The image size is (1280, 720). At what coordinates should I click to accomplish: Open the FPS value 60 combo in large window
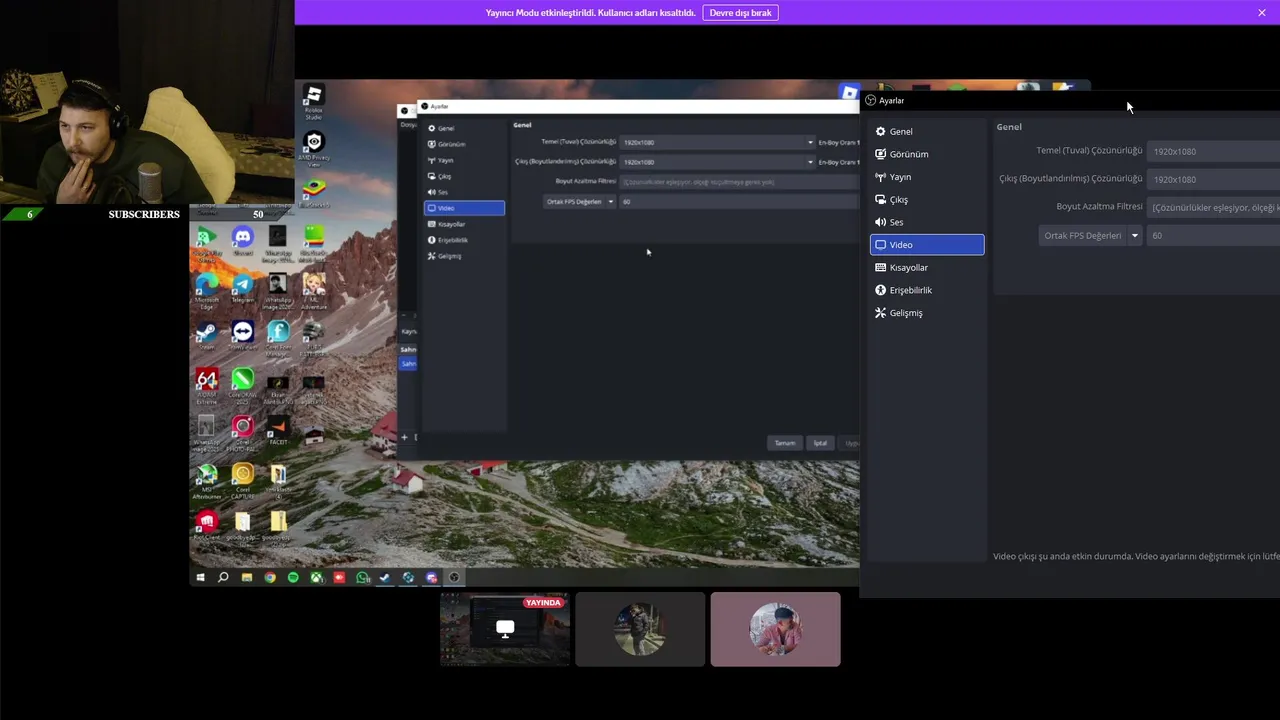tap(1213, 235)
